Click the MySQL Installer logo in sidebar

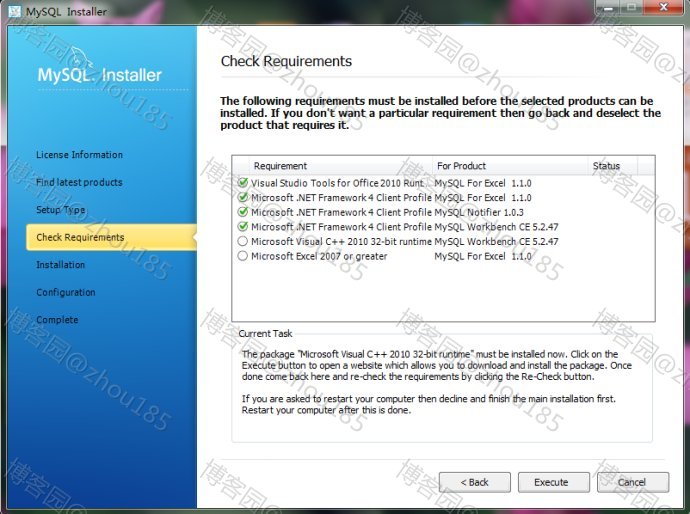click(x=100, y=68)
